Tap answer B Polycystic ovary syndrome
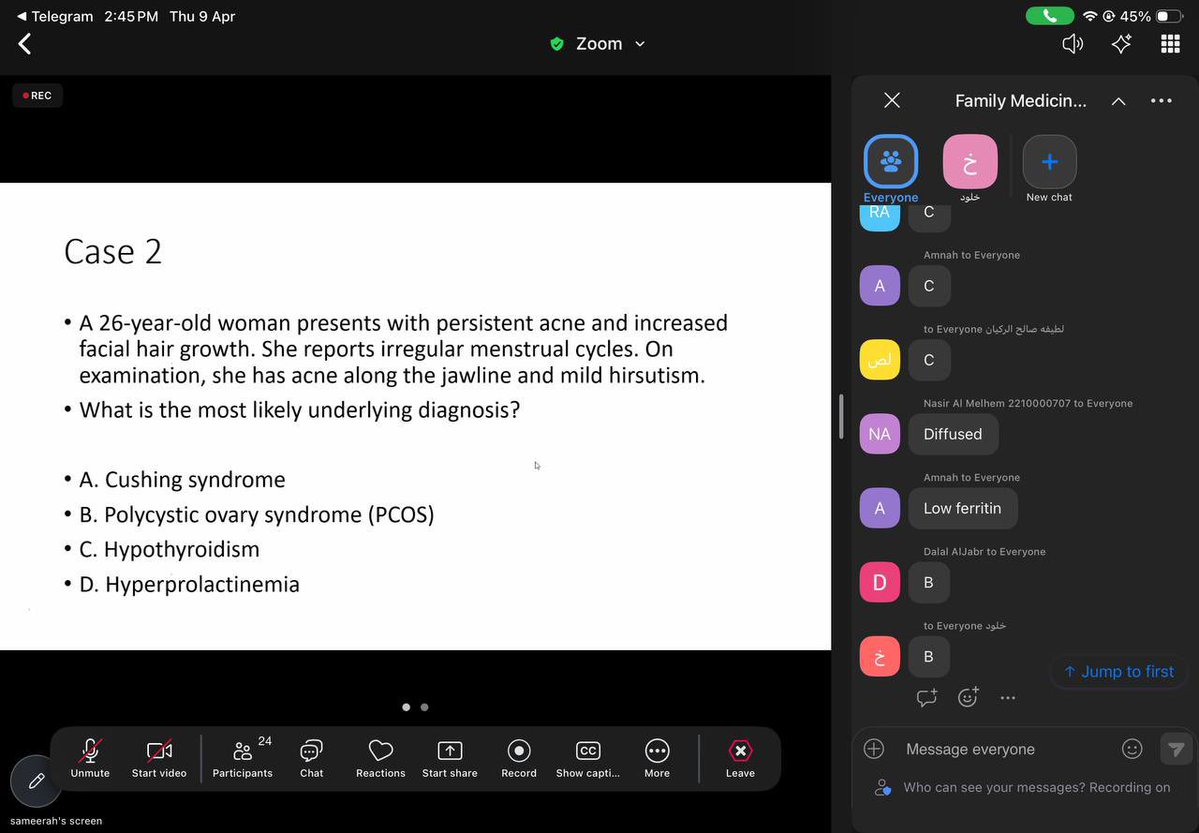Viewport: 1199px width, 833px height. (257, 514)
